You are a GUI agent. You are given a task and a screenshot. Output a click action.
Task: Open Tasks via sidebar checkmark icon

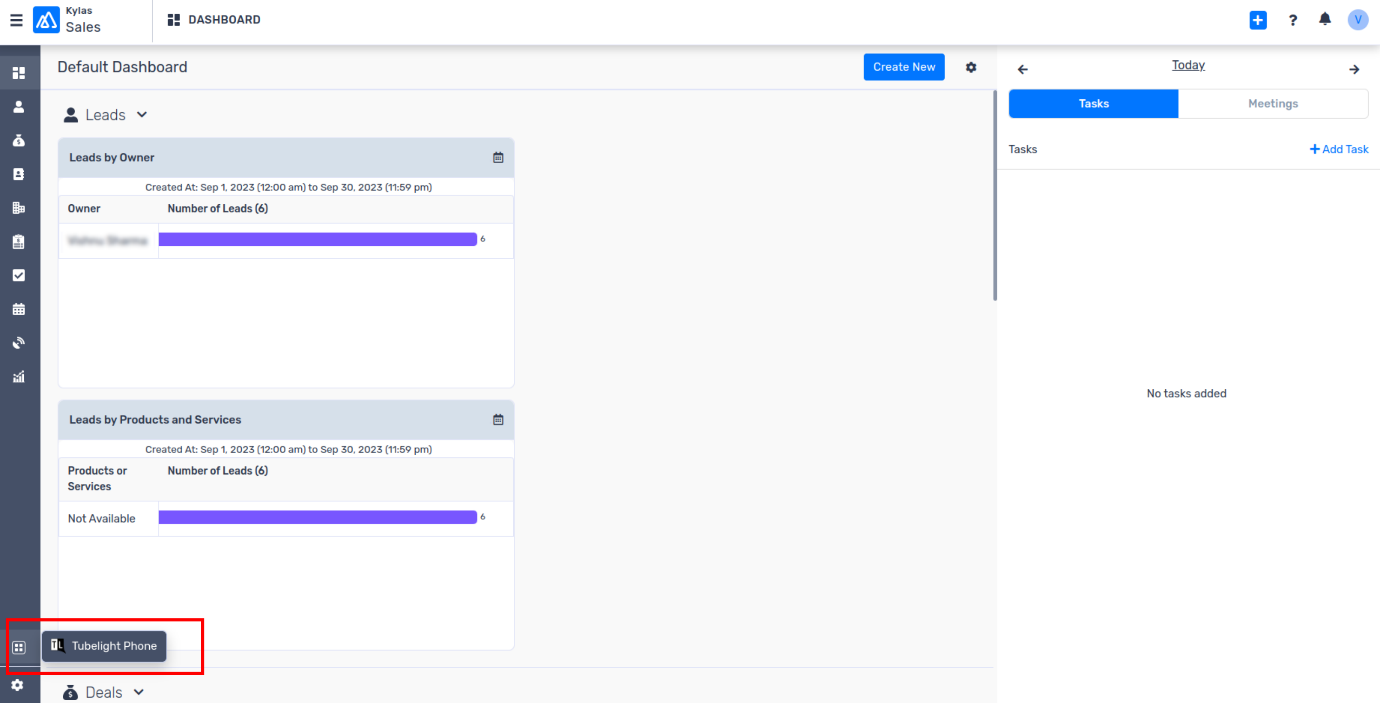tap(18, 275)
